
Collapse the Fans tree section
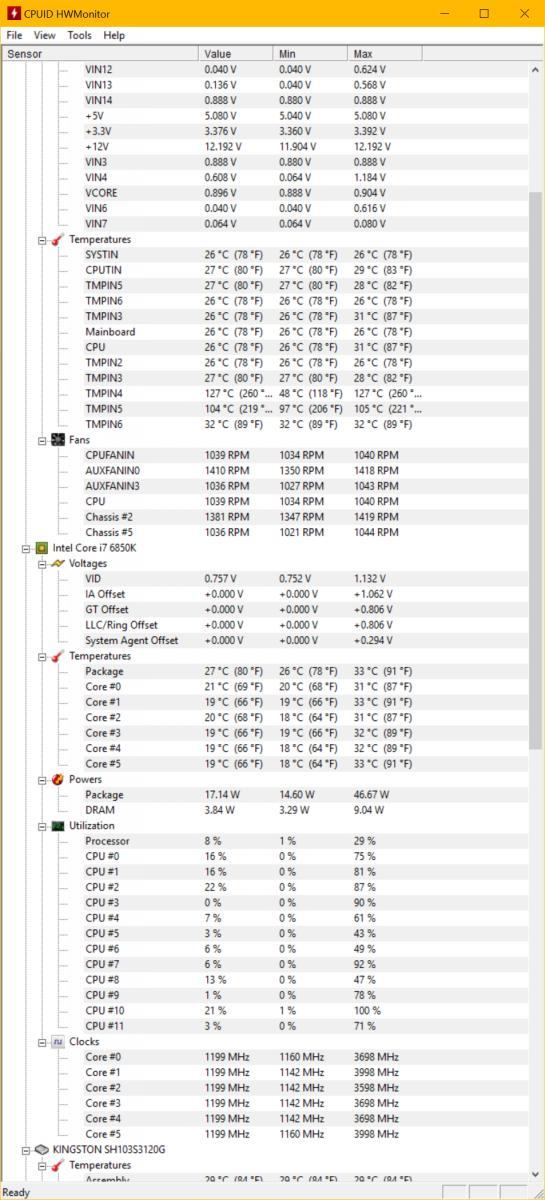[42, 440]
